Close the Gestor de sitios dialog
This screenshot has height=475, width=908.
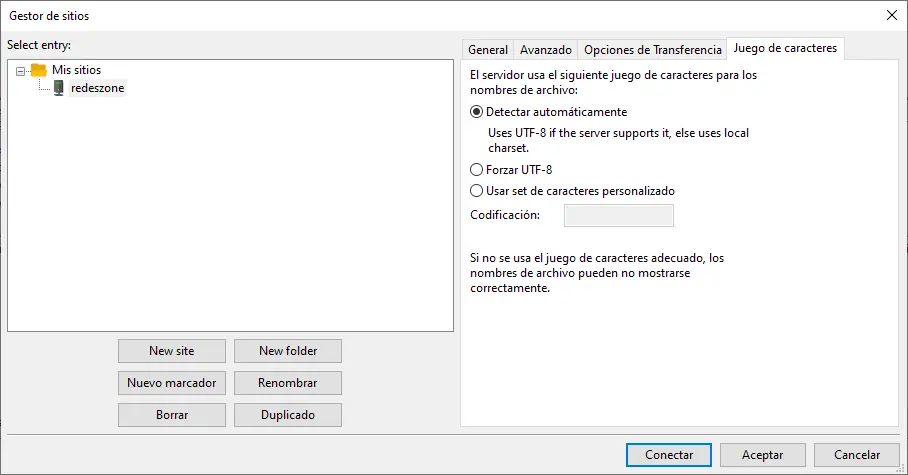click(891, 14)
